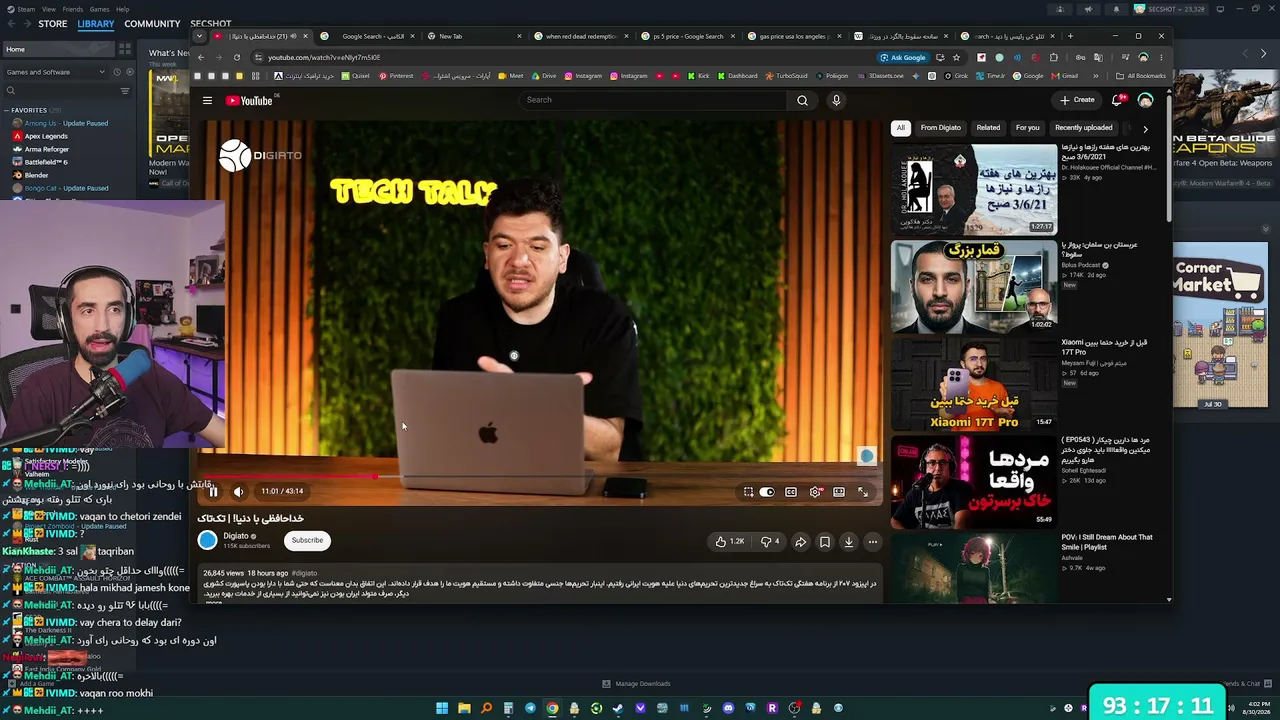Show more filter chips with right arrow
Image resolution: width=1280 pixels, height=720 pixels.
[1145, 128]
